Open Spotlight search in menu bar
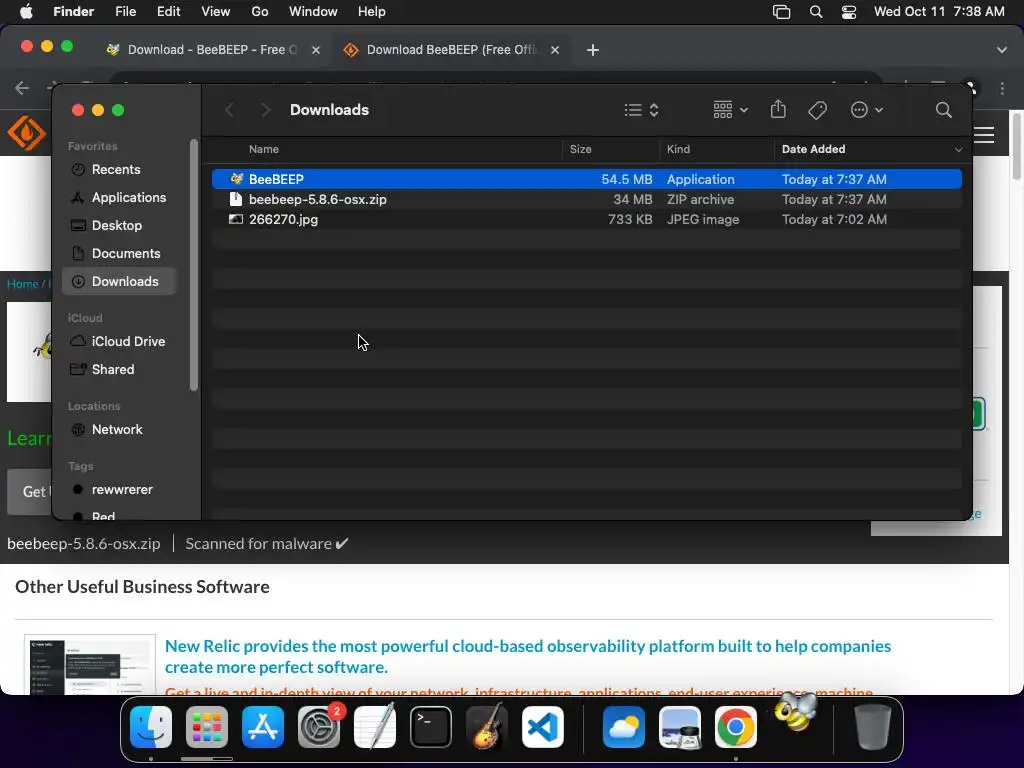Screen dimensions: 1024x768 [816, 12]
